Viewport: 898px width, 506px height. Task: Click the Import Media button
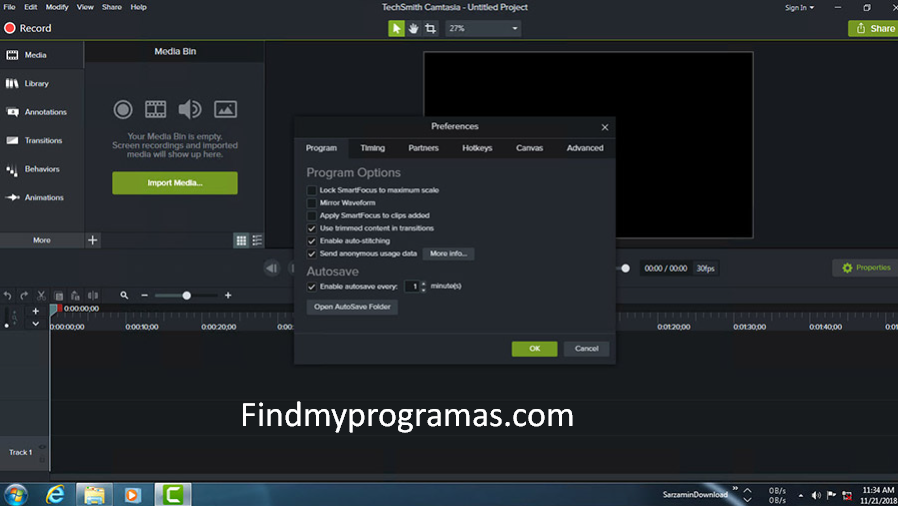pos(175,183)
